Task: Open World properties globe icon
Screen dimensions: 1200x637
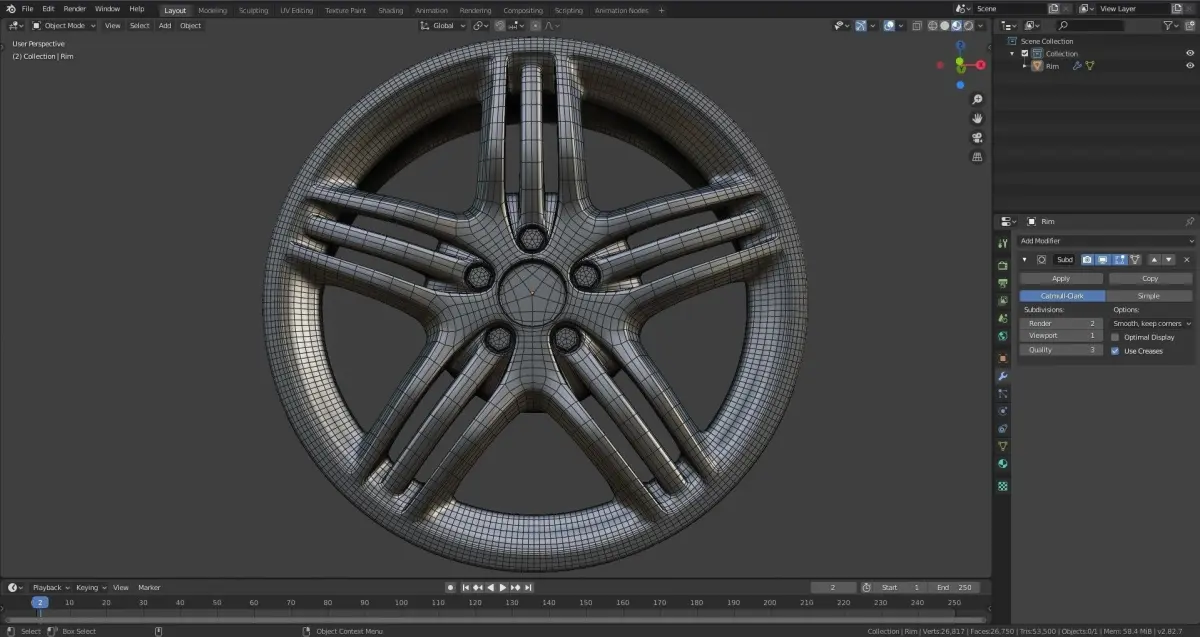Action: coord(1003,336)
